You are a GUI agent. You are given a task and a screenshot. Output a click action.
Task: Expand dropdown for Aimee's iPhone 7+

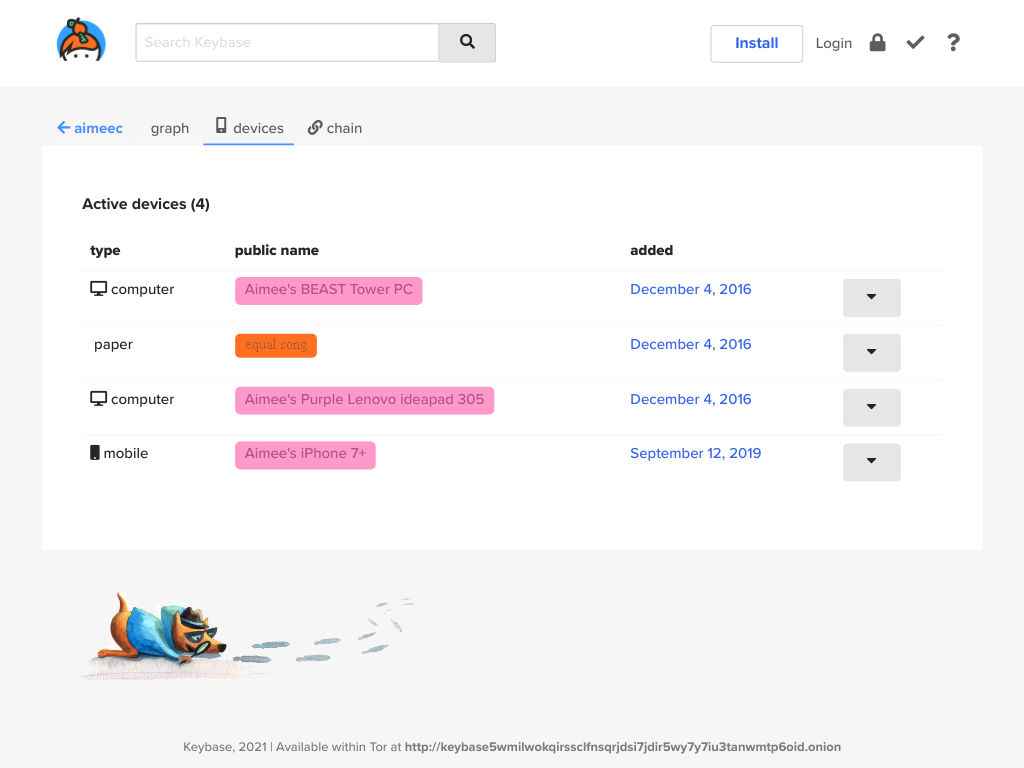click(871, 462)
